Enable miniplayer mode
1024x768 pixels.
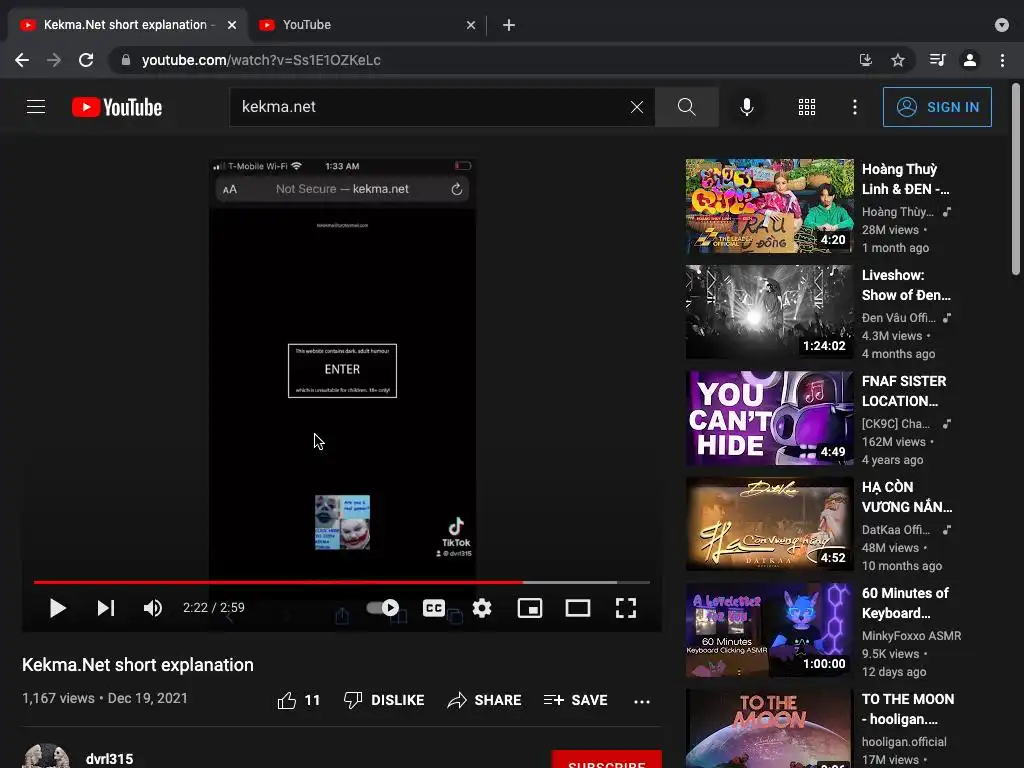click(530, 608)
